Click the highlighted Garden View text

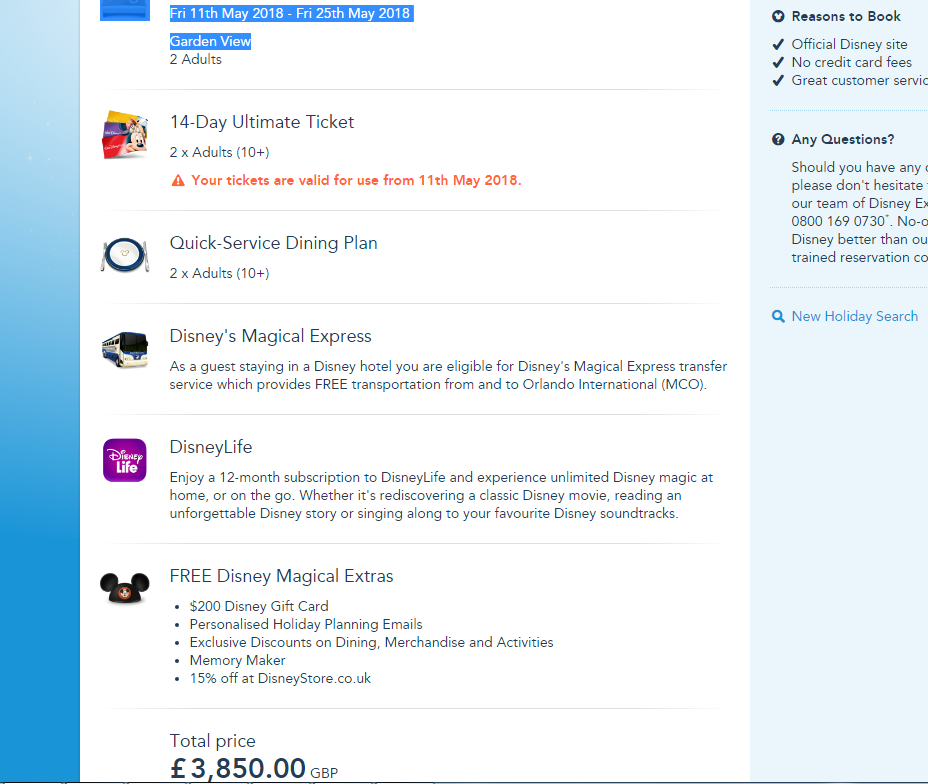210,41
